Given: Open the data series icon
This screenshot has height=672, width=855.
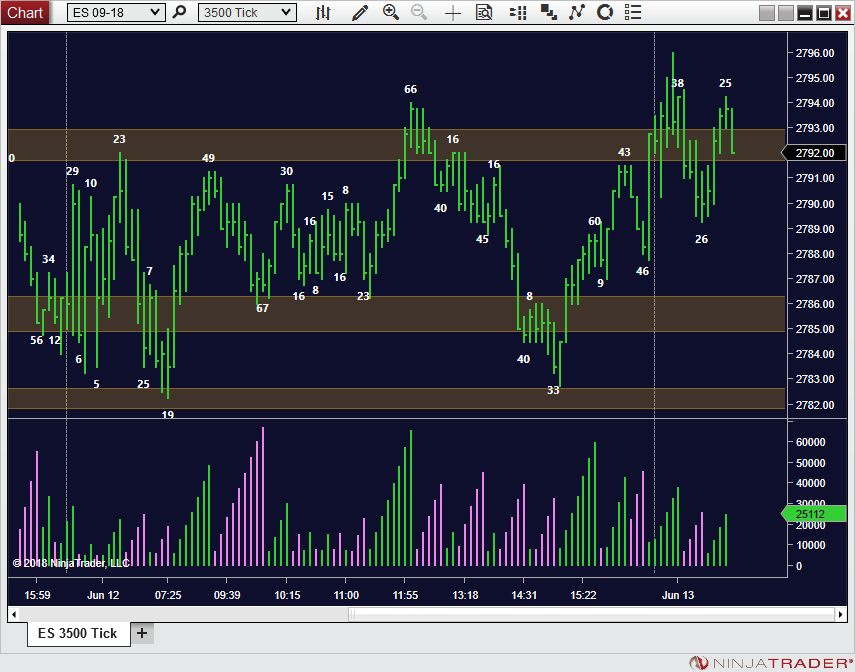Looking at the screenshot, I should point(549,12).
